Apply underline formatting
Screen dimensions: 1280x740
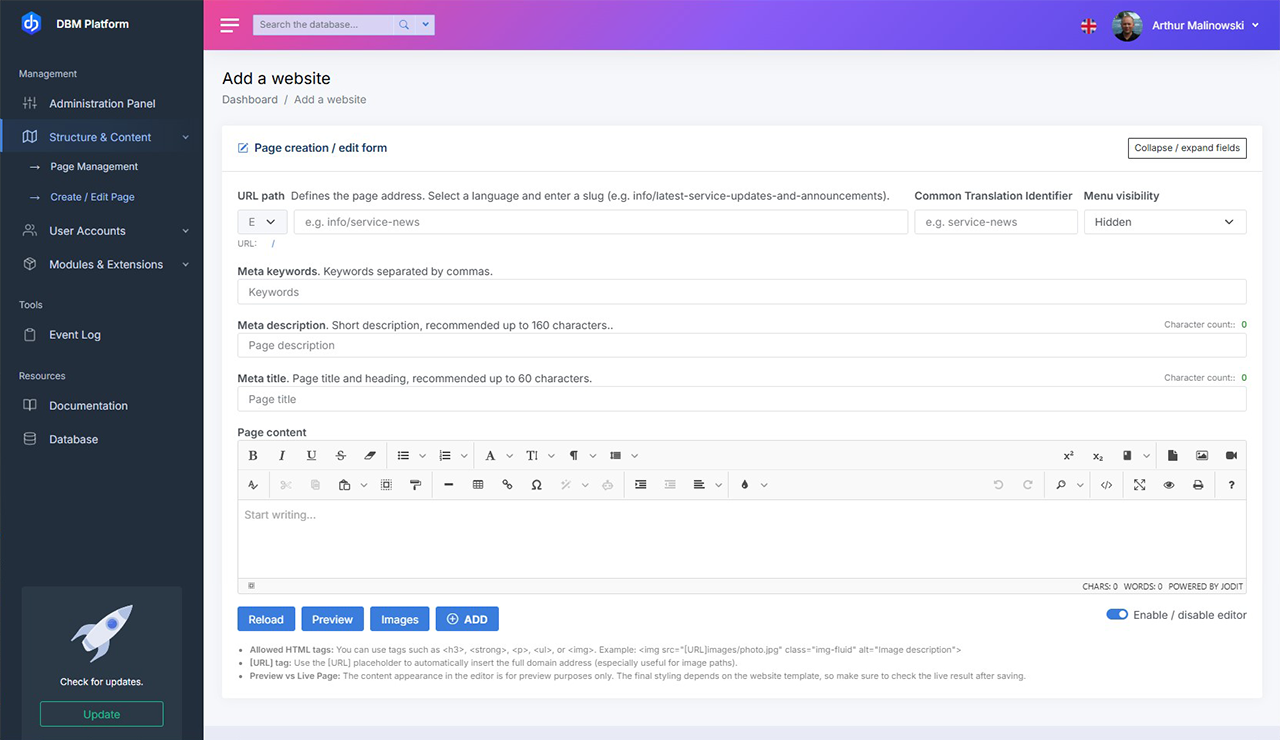311,455
